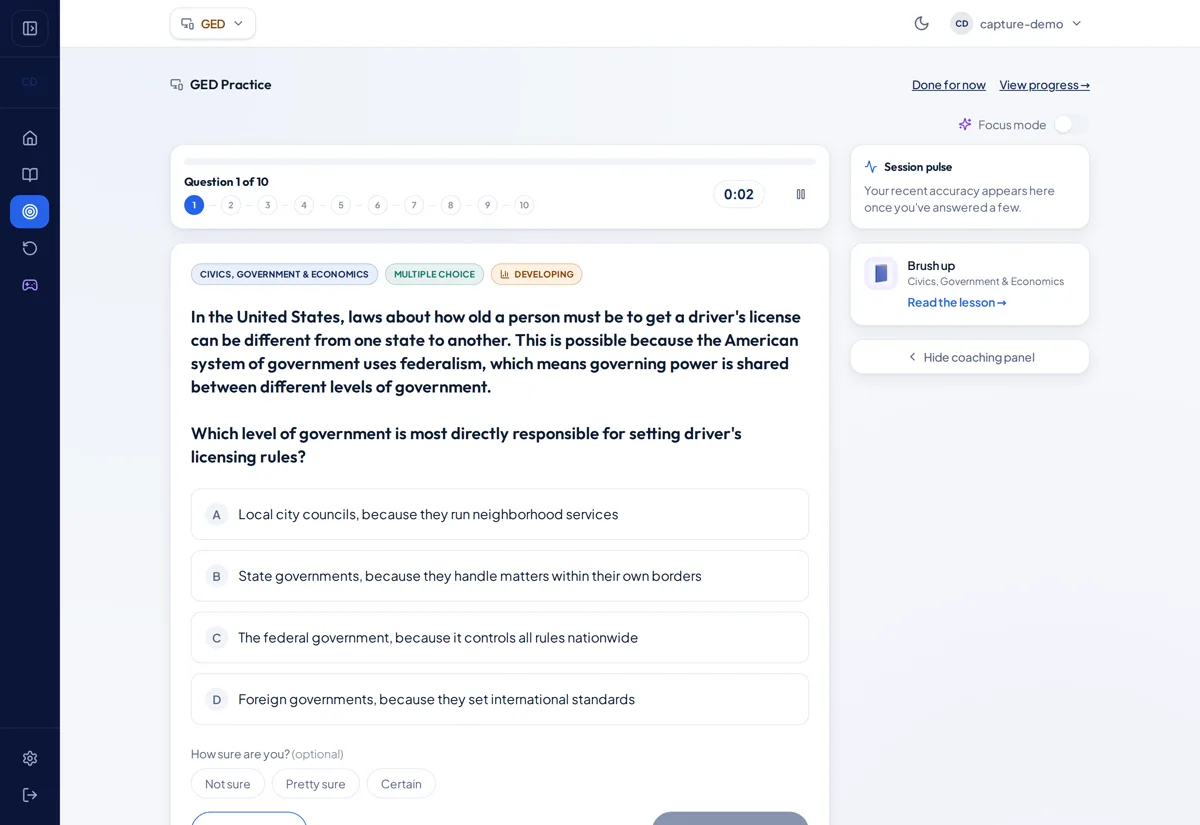Choose the Certain confidence option
The width and height of the screenshot is (1200, 825).
coord(401,784)
